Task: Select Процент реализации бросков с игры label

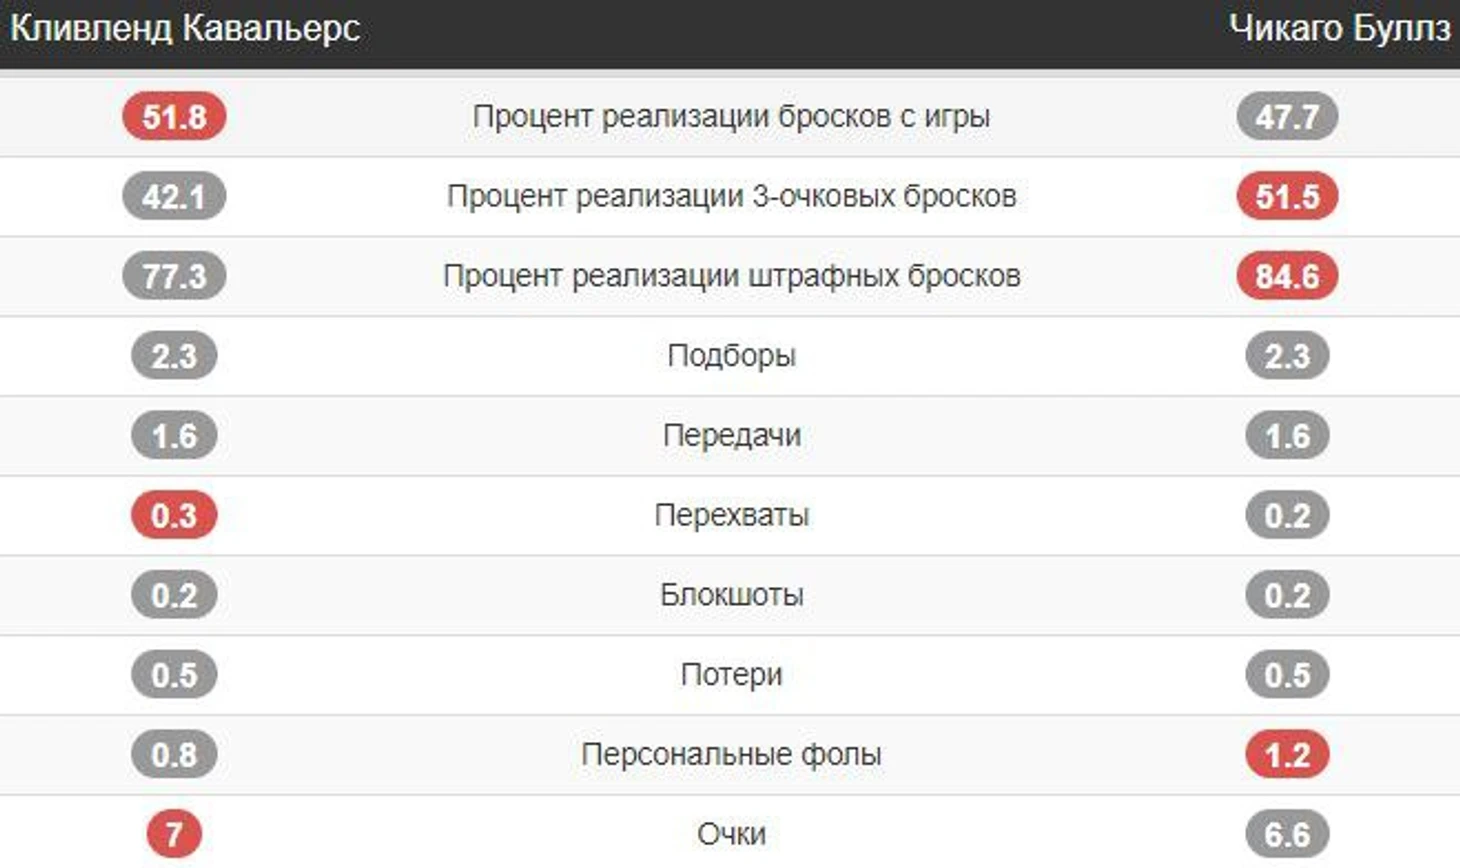Action: click(731, 116)
